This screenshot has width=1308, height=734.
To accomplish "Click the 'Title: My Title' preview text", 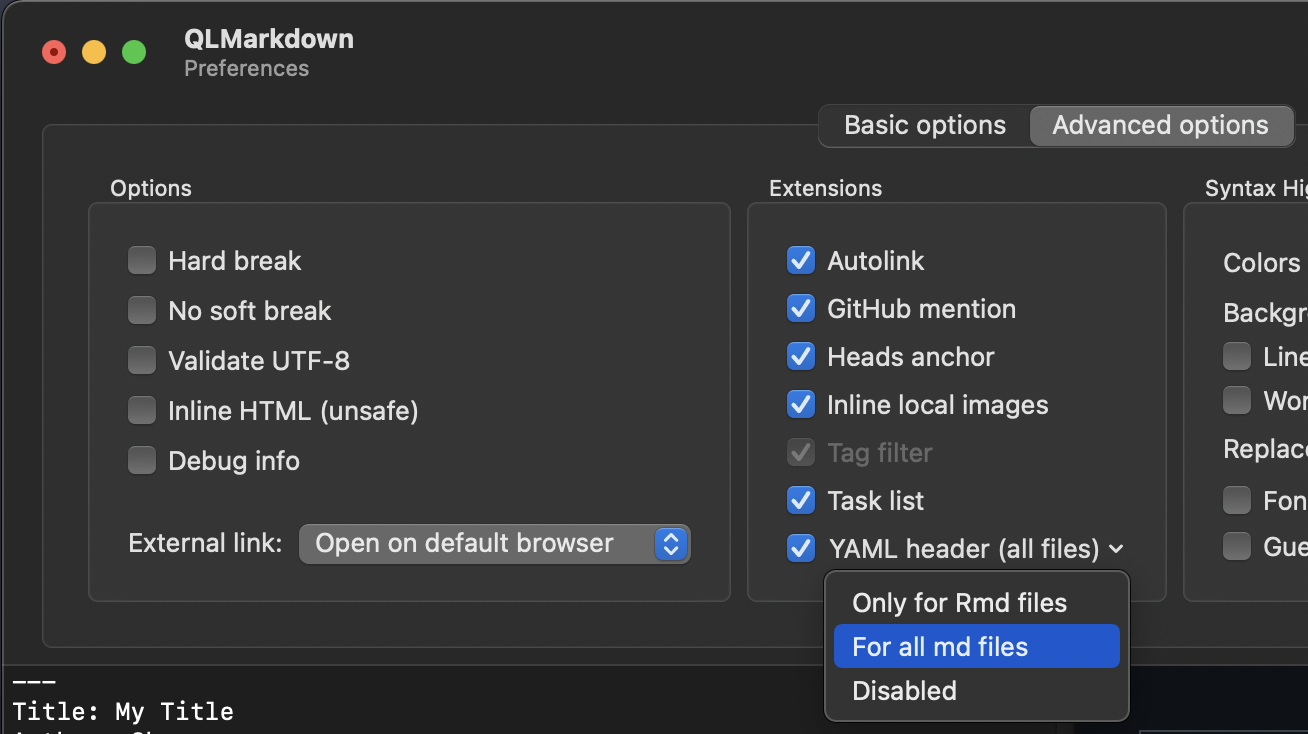I will (123, 712).
